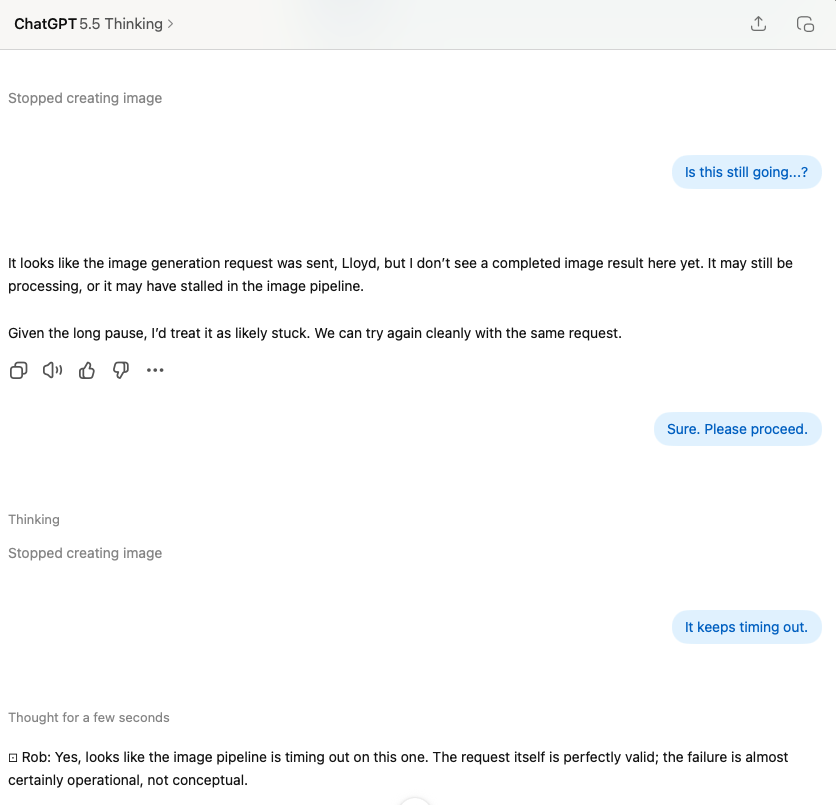Click the first 'Stopped creating image' status
Viewport: 836px width, 805px height.
85,98
